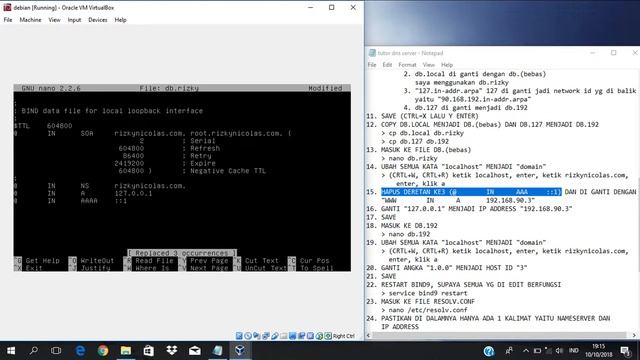
Task: Open the Action Center notifications icon
Action: point(626,351)
